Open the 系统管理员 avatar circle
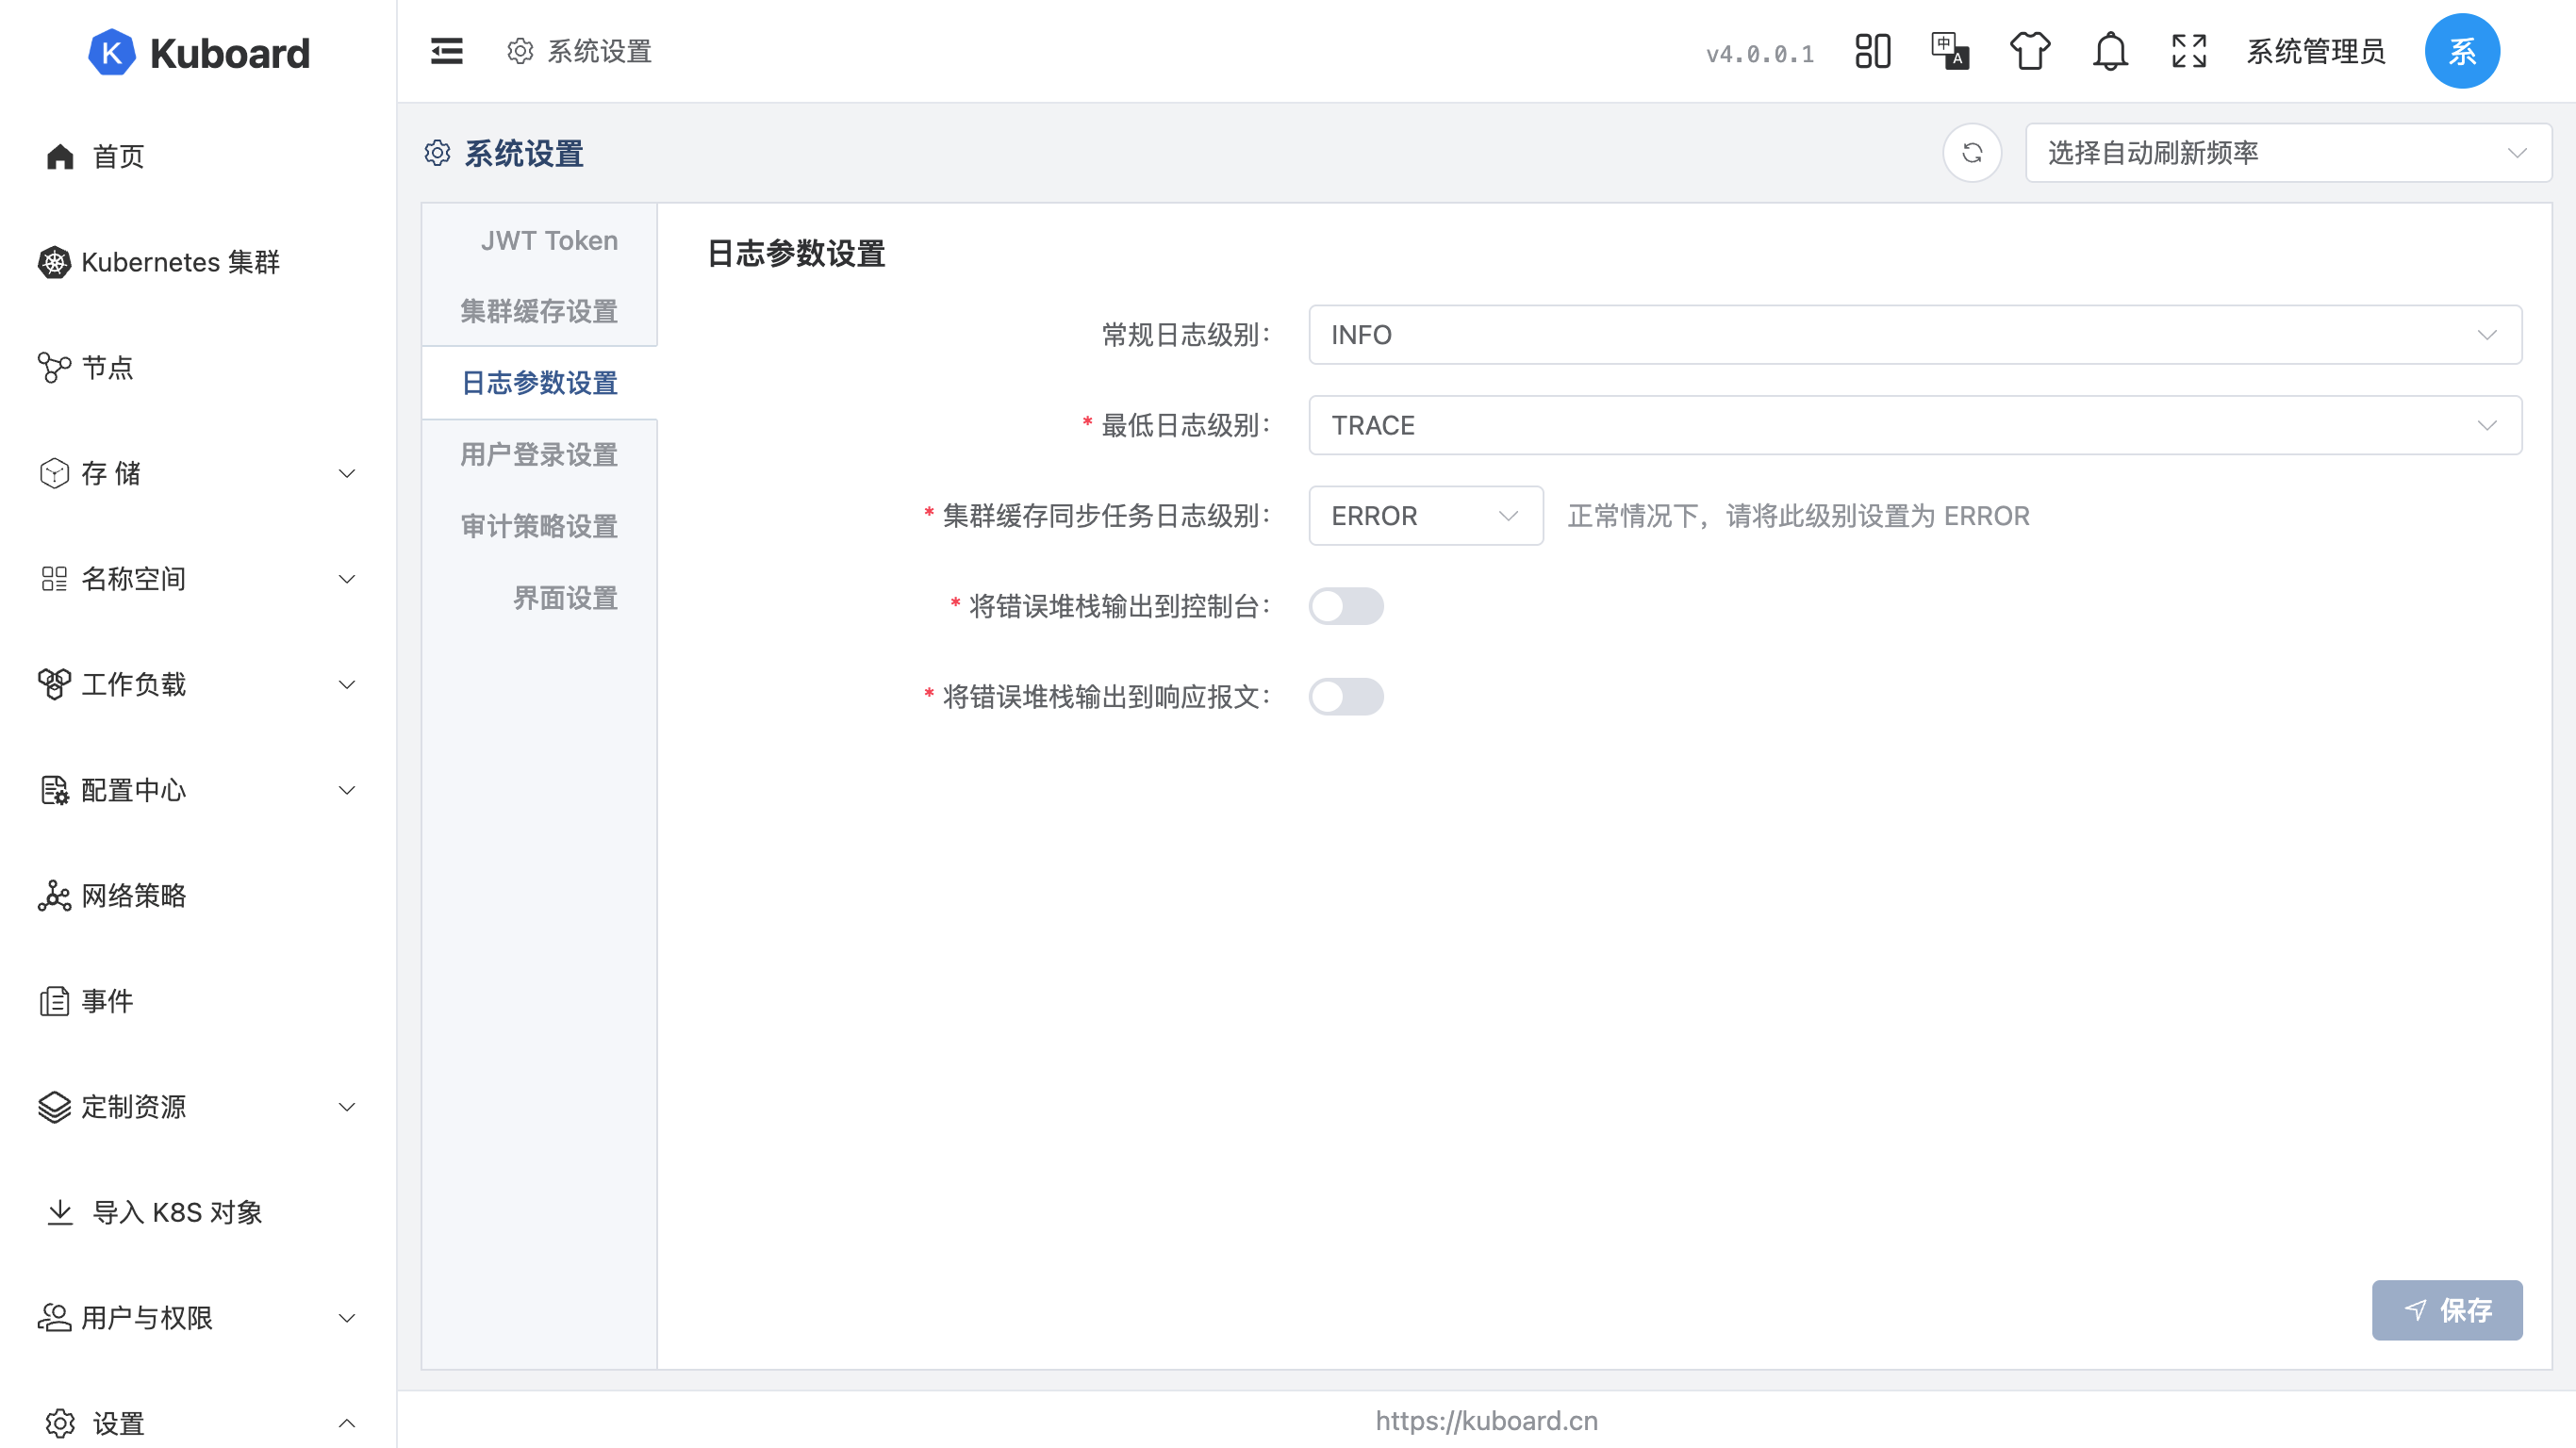The height and width of the screenshot is (1448, 2576). pos(2462,51)
